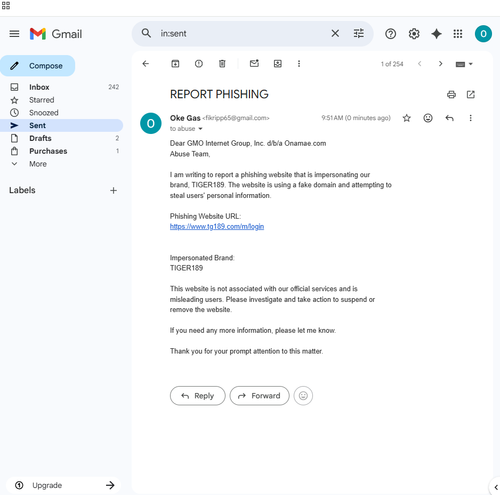Click the Forward button
Image resolution: width=500 pixels, height=495 pixels.
259,396
